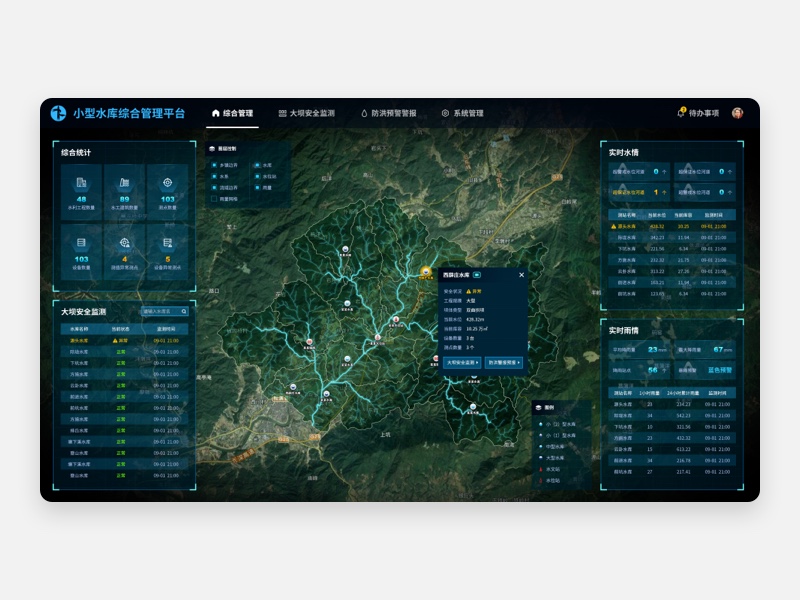
Task: Click the camera badge beside 西薛庄水库 title
Action: click(x=477, y=275)
